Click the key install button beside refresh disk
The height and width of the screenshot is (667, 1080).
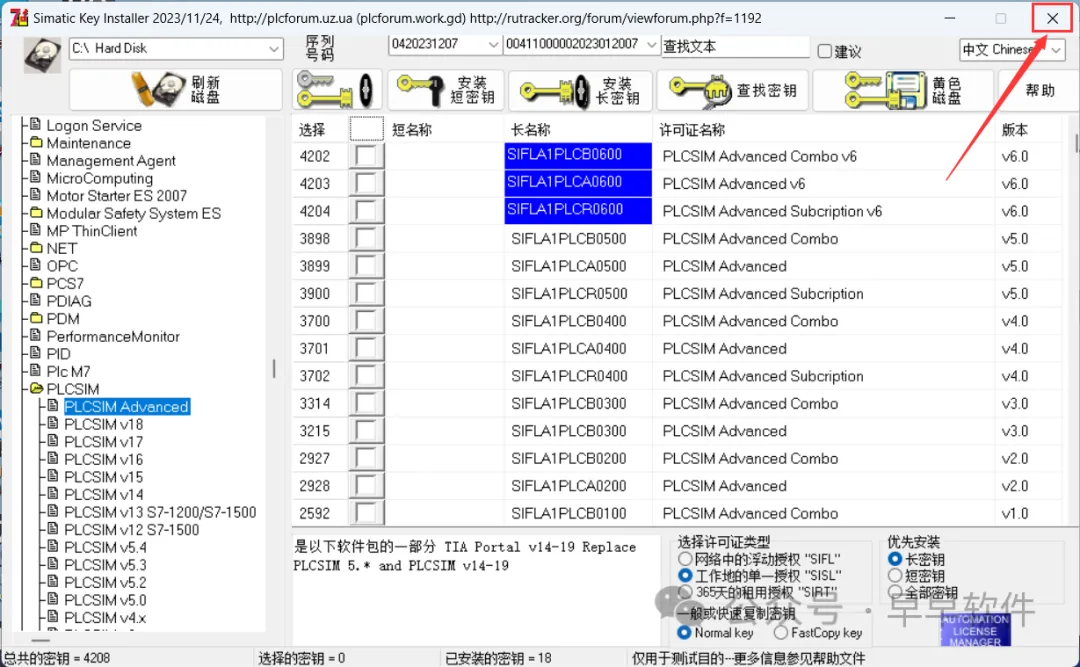(337, 90)
